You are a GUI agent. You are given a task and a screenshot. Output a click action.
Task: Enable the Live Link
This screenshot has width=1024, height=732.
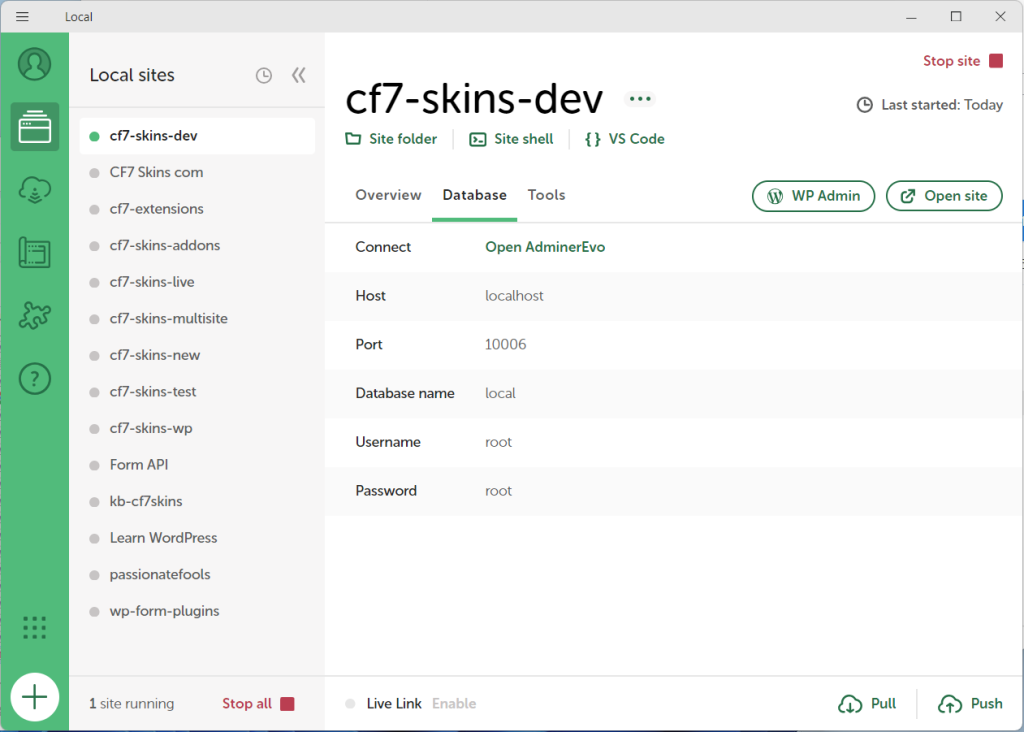(x=454, y=704)
